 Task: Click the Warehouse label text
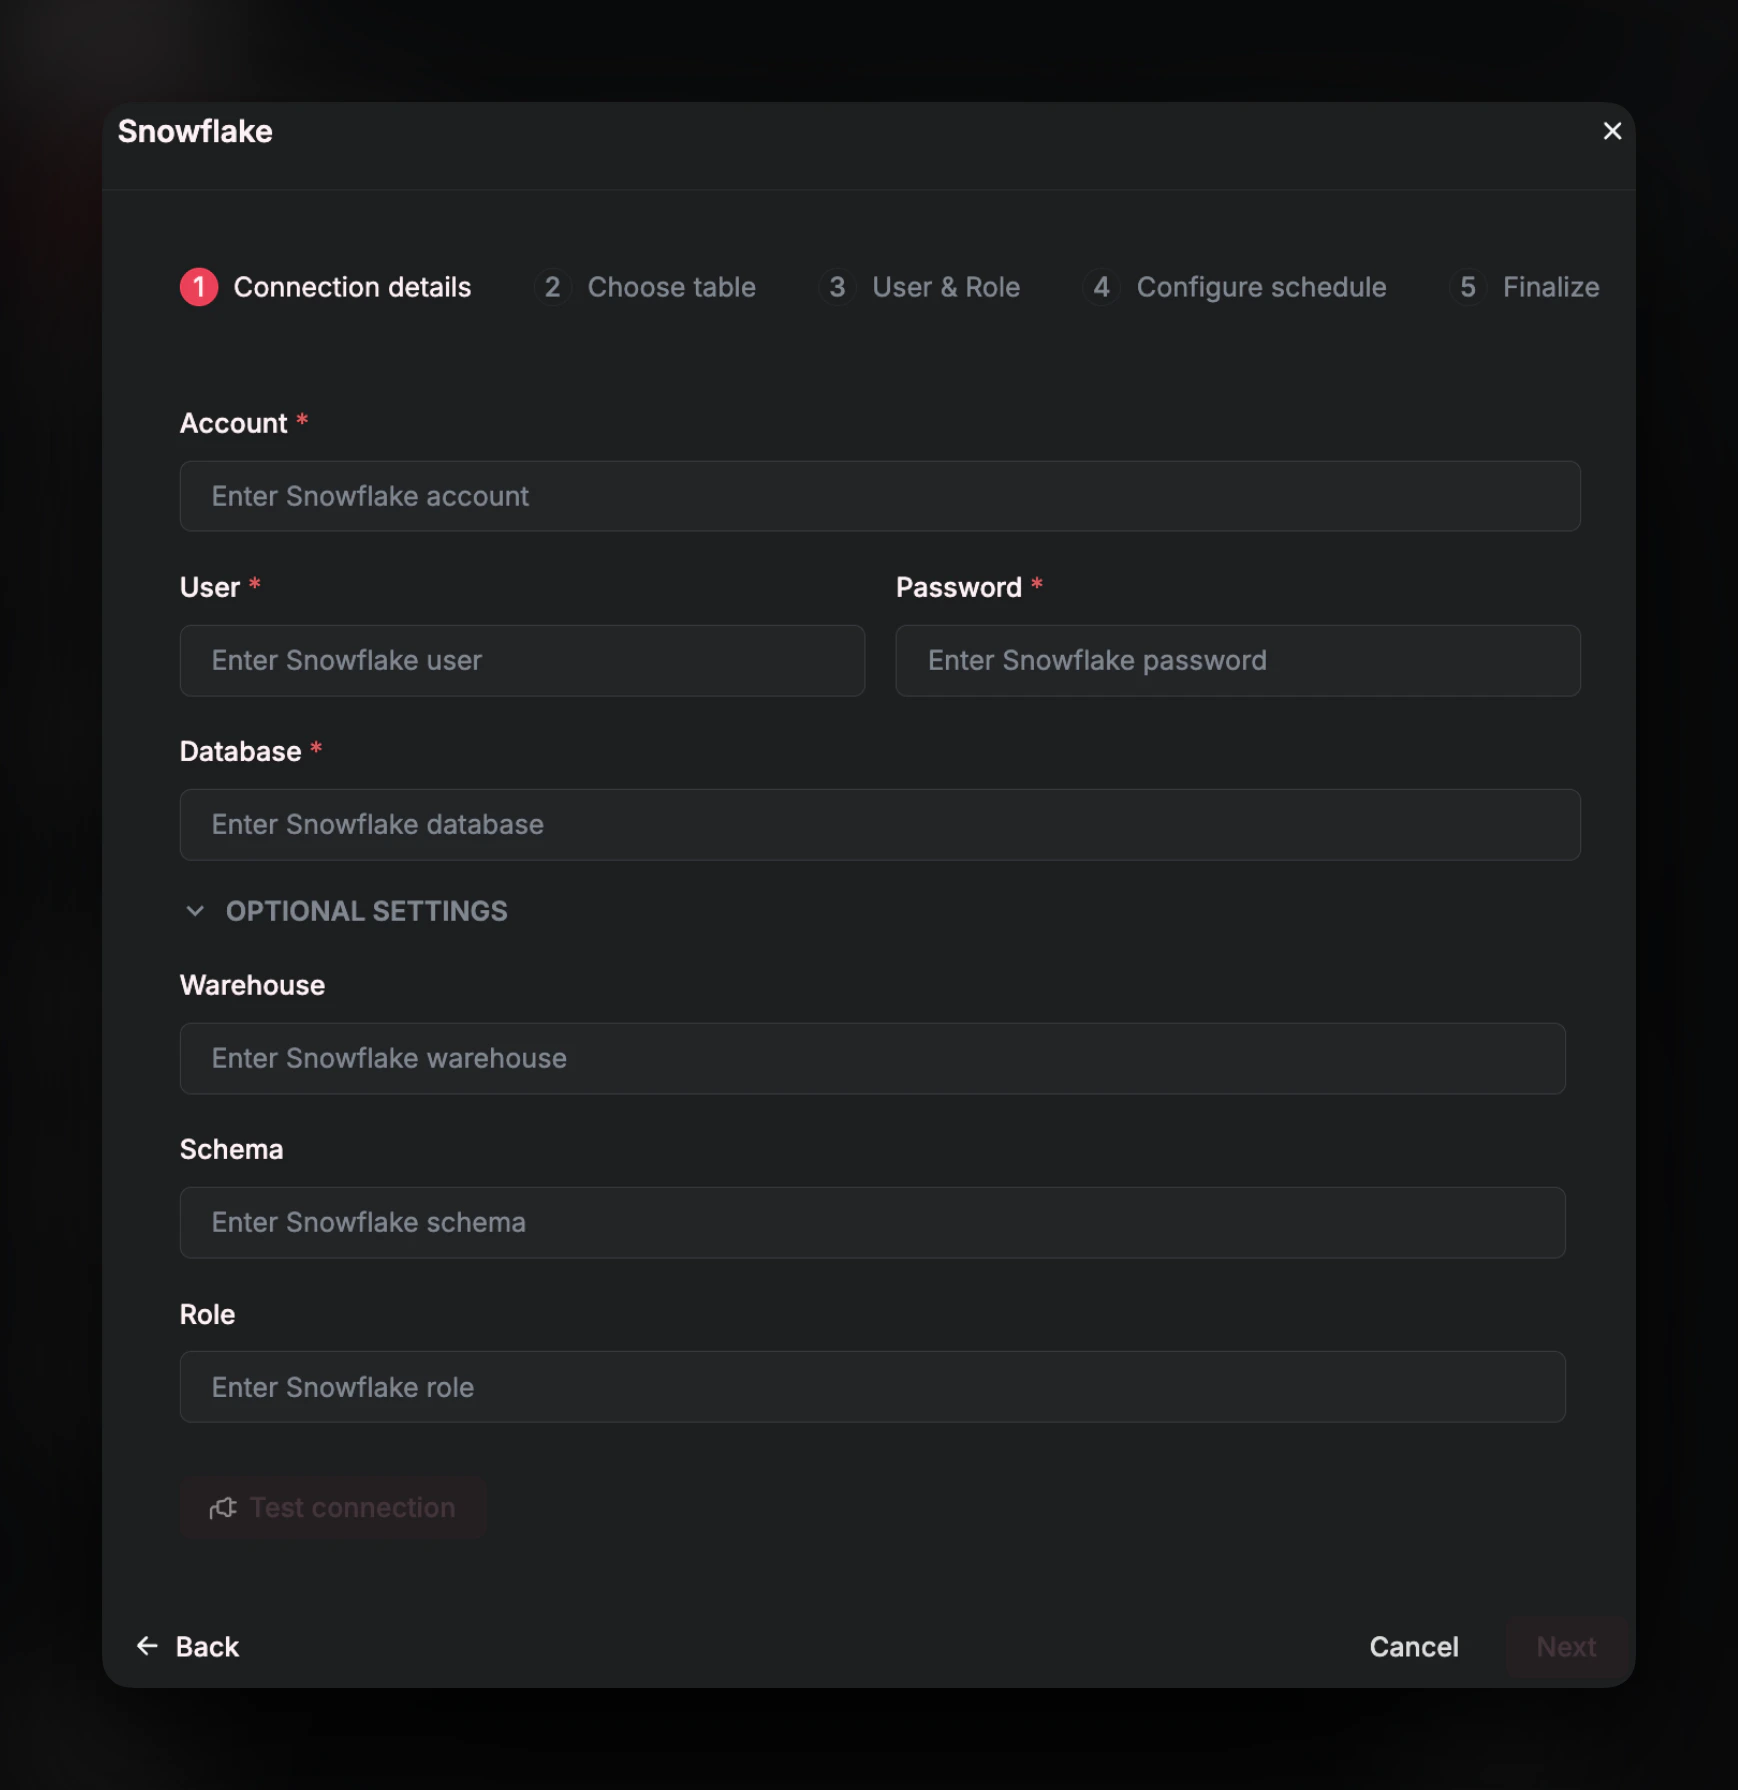tap(252, 985)
